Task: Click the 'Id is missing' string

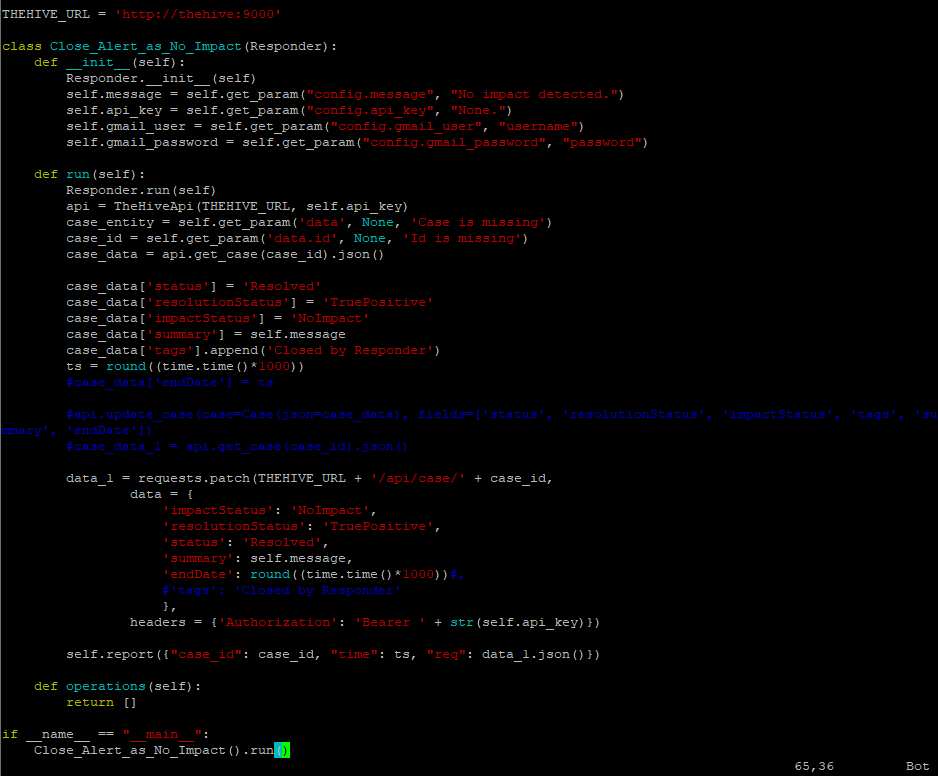Action: [x=462, y=239]
